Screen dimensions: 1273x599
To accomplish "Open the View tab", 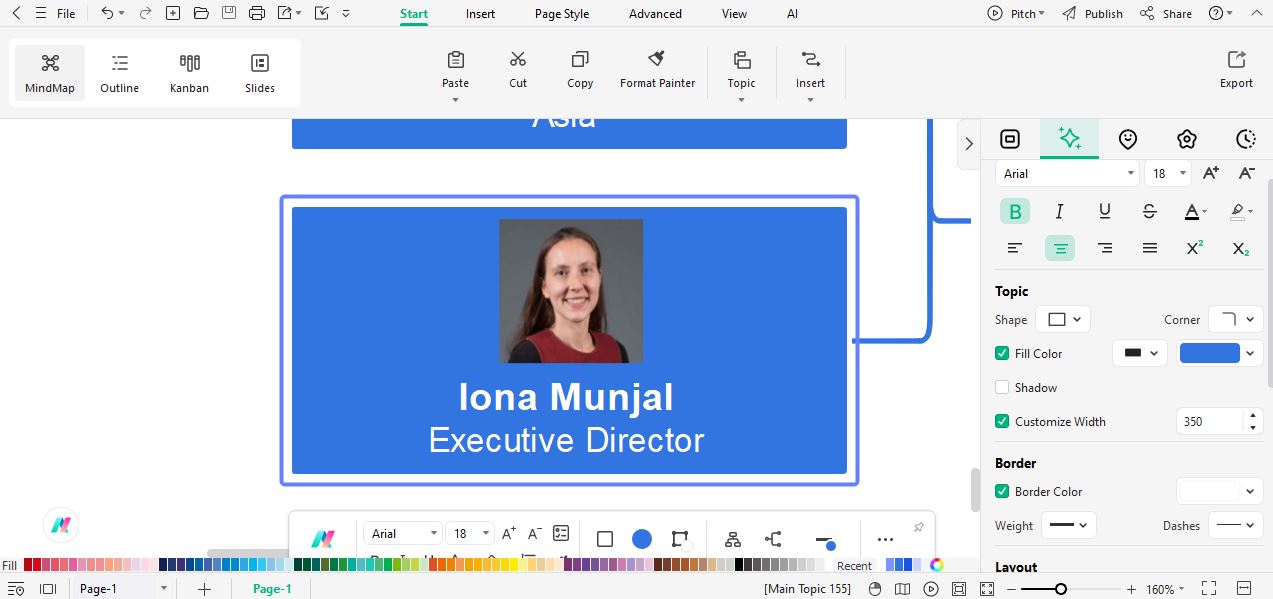I will [x=734, y=14].
